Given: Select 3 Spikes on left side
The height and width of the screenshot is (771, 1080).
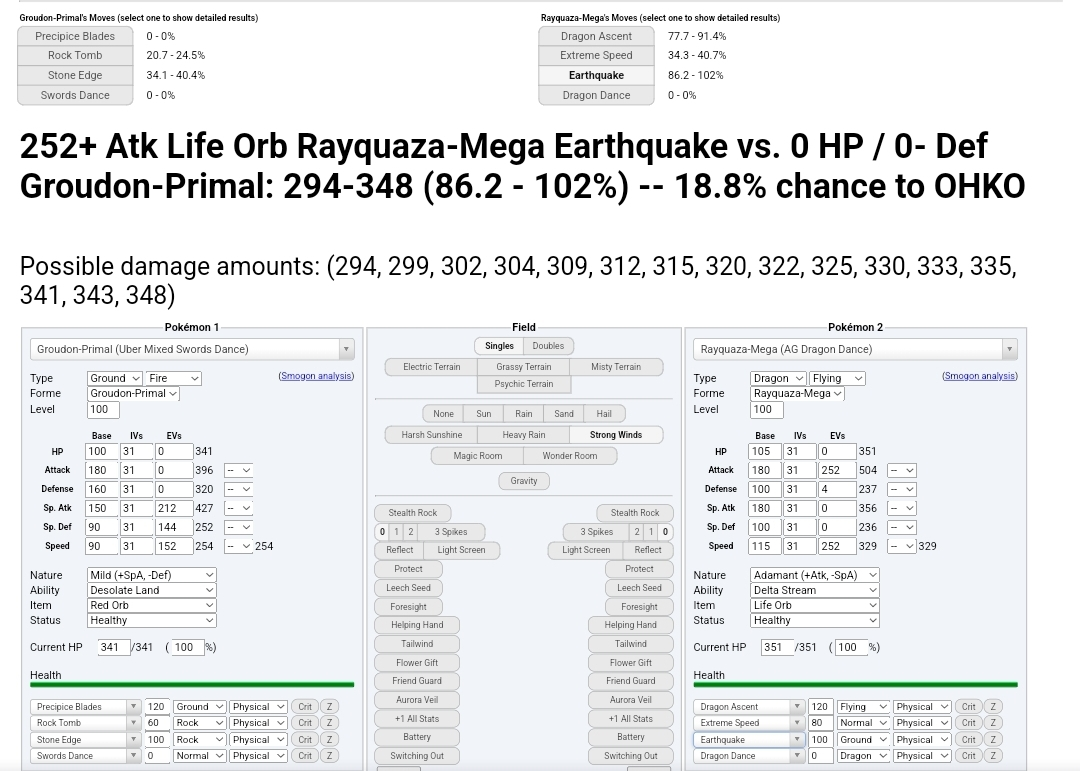Looking at the screenshot, I should pyautogui.click(x=452, y=532).
